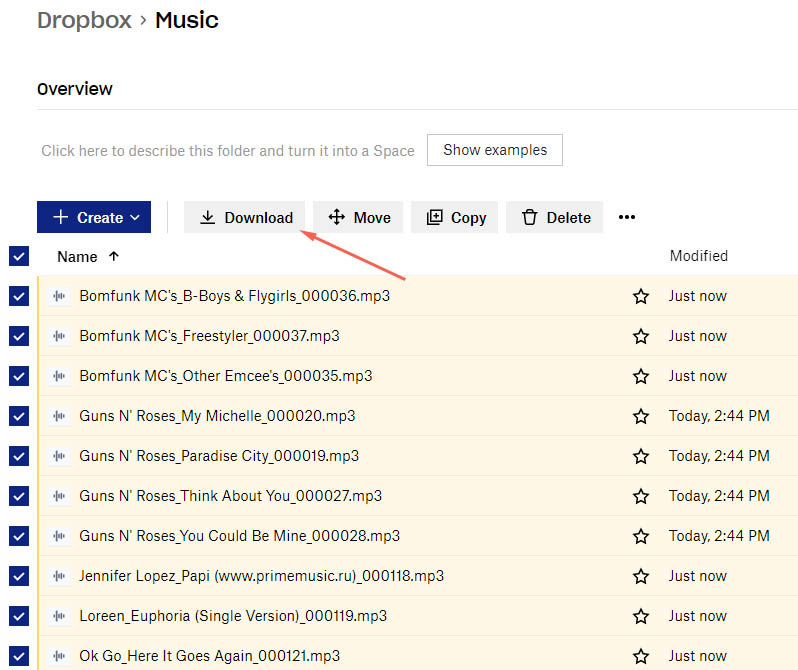This screenshot has height=670, width=798.
Task: Uncheck Bomfunk MC's_Other Emcee's checkbox
Action: point(19,376)
